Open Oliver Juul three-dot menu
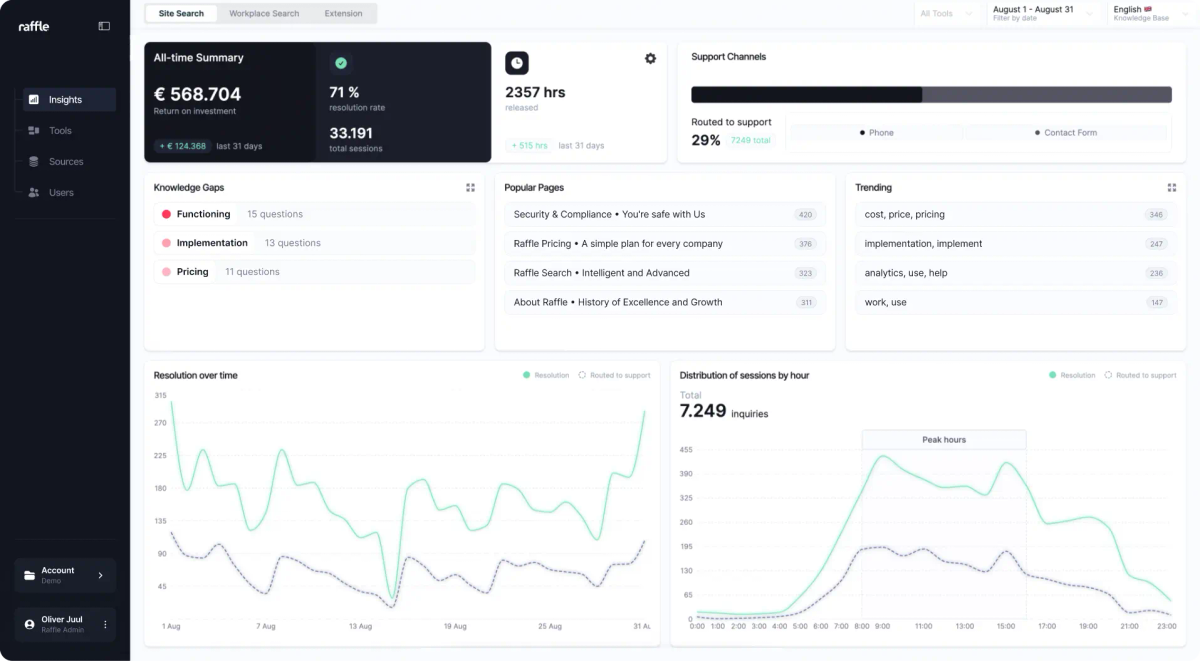The width and height of the screenshot is (1200, 661). [x=105, y=624]
